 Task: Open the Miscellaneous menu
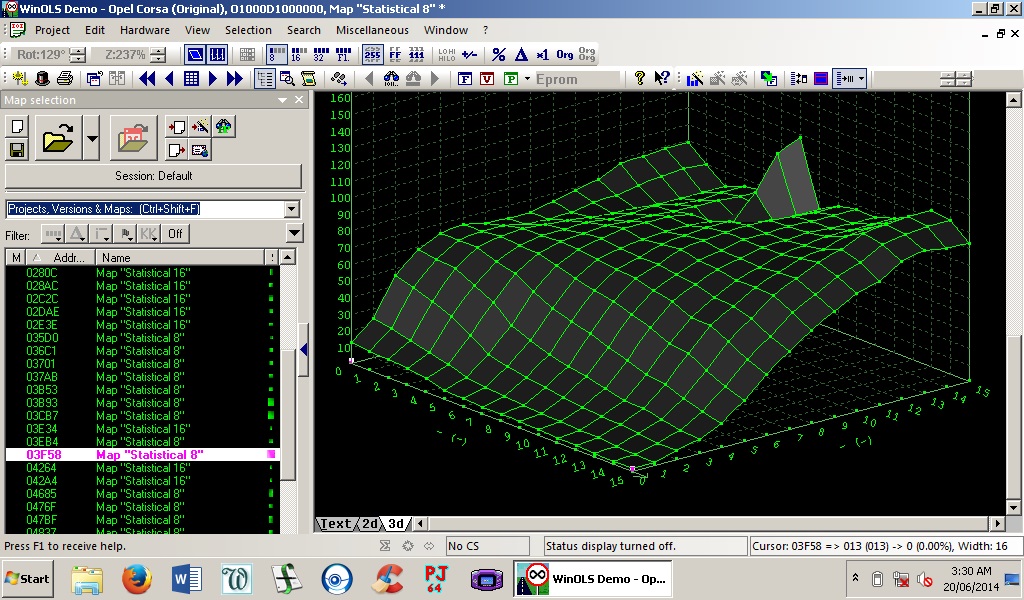tap(372, 30)
